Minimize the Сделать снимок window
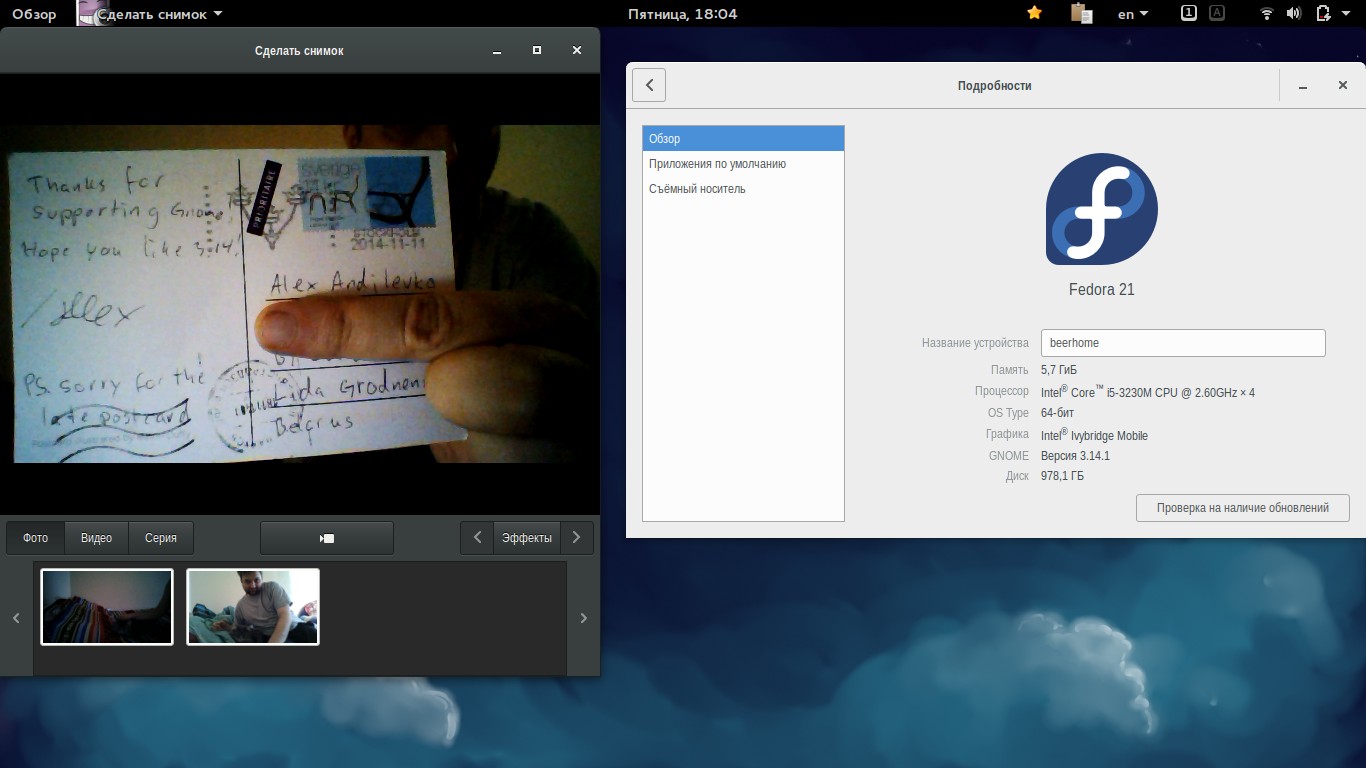1366x768 pixels. [x=497, y=50]
